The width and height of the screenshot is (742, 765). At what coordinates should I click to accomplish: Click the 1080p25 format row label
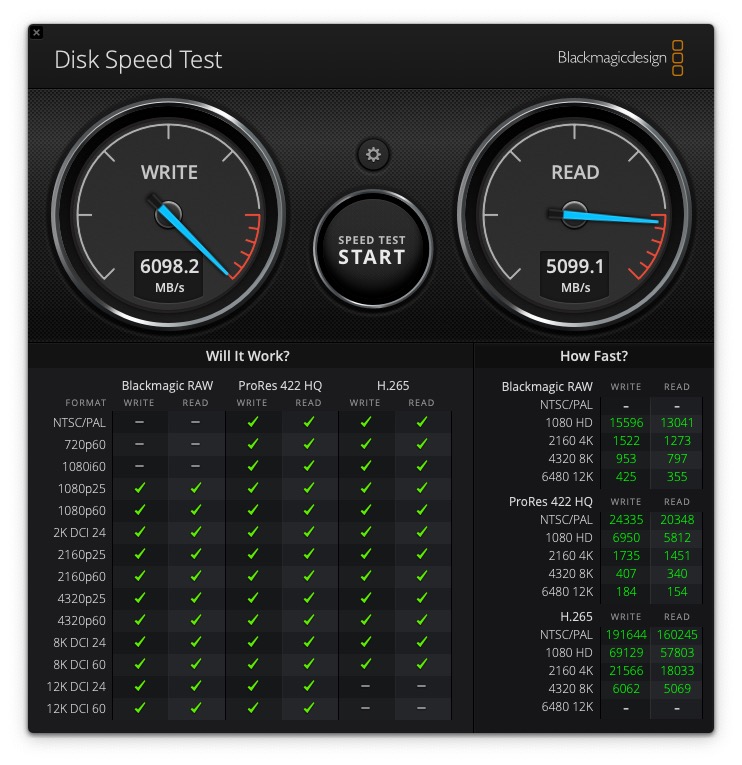tap(81, 488)
